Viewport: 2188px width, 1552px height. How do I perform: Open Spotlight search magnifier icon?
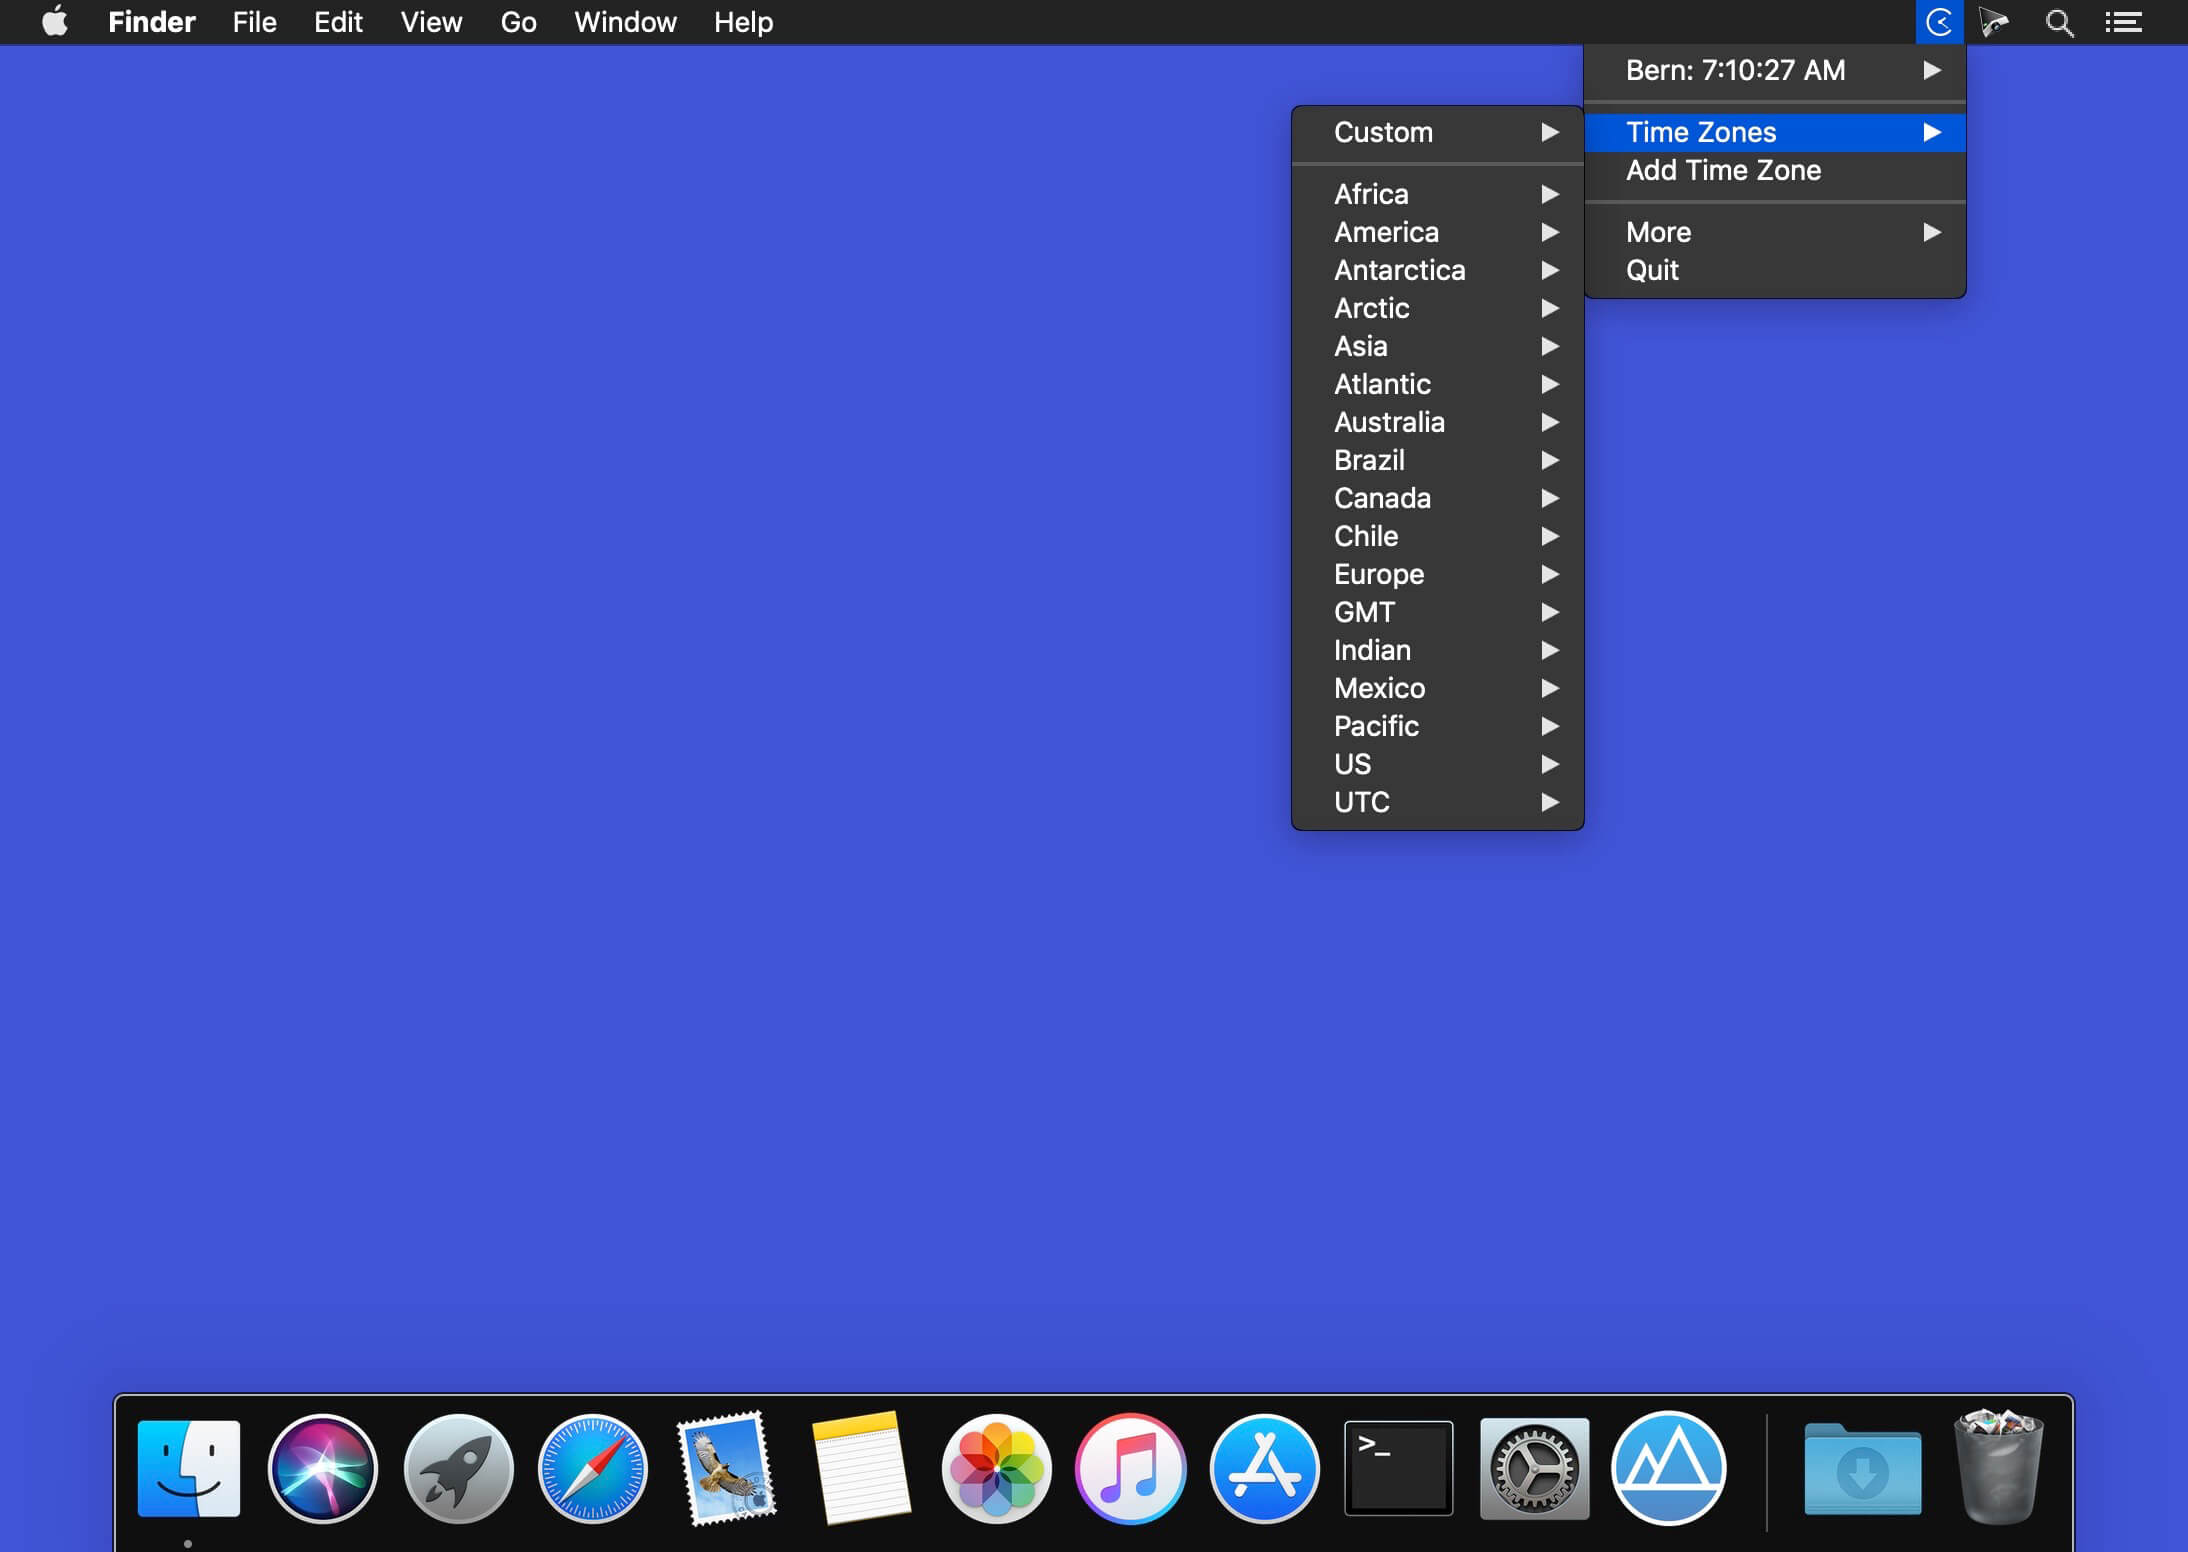pos(2058,22)
